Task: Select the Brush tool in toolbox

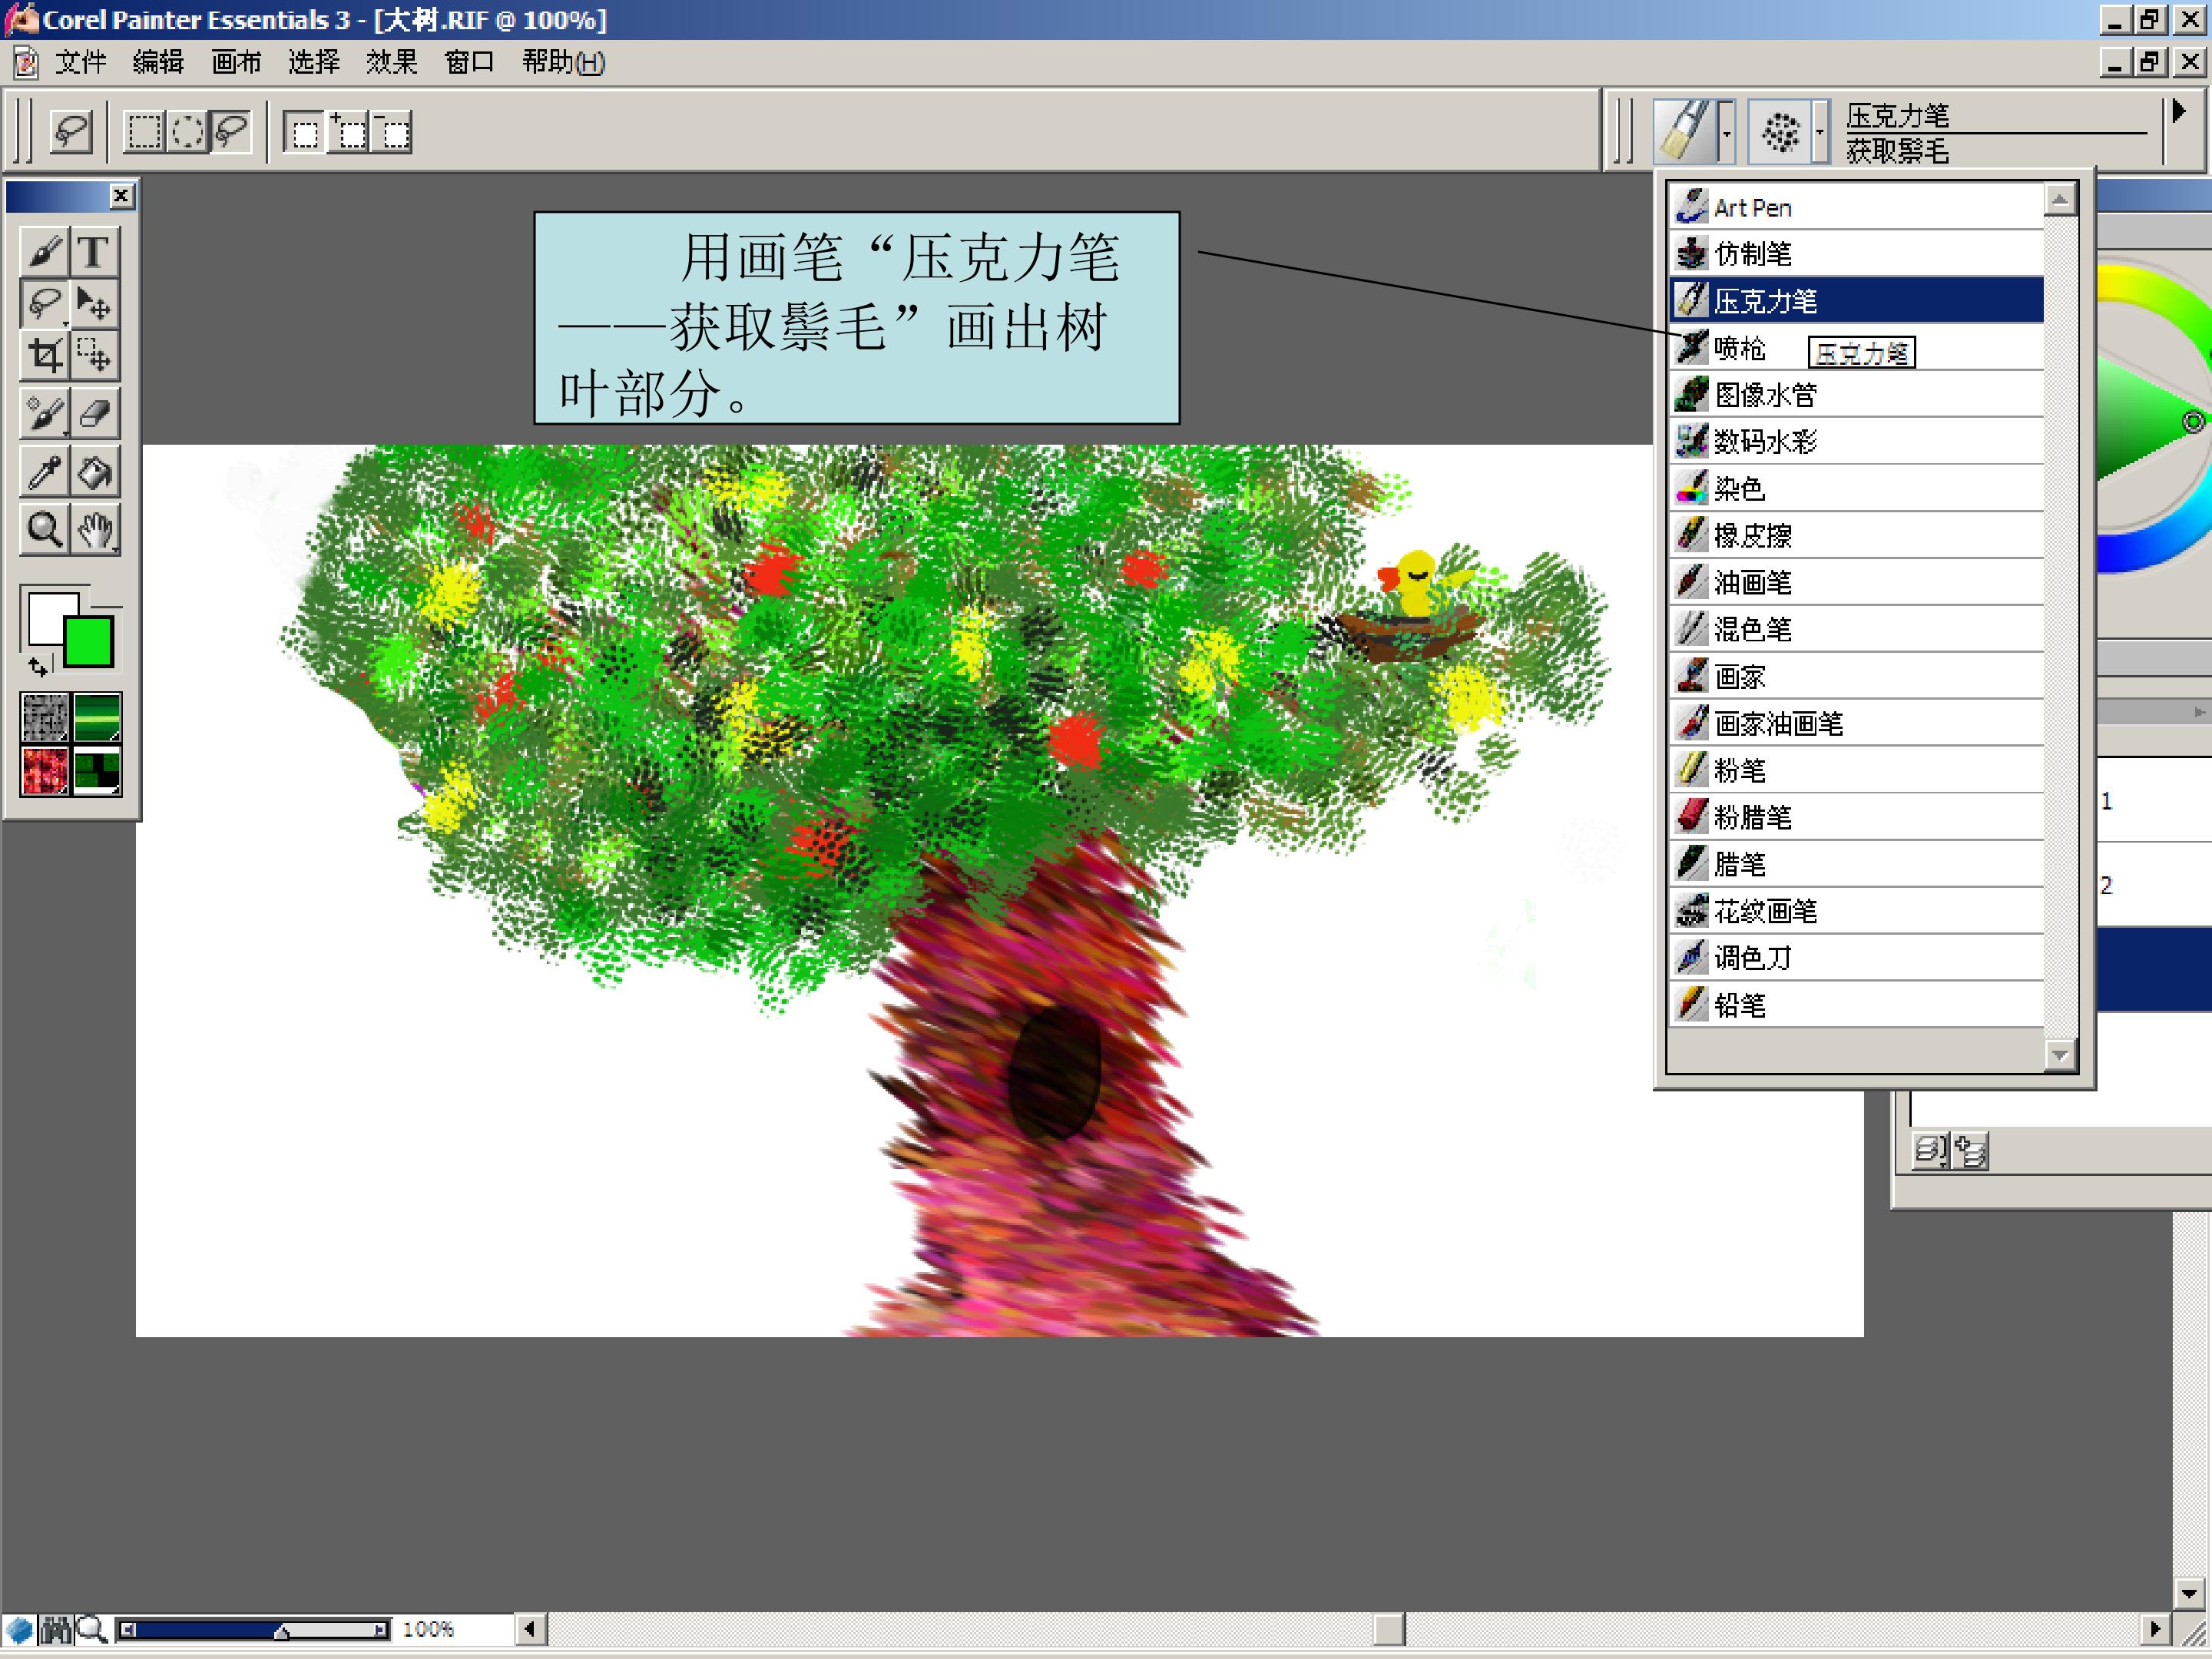Action: 44,251
